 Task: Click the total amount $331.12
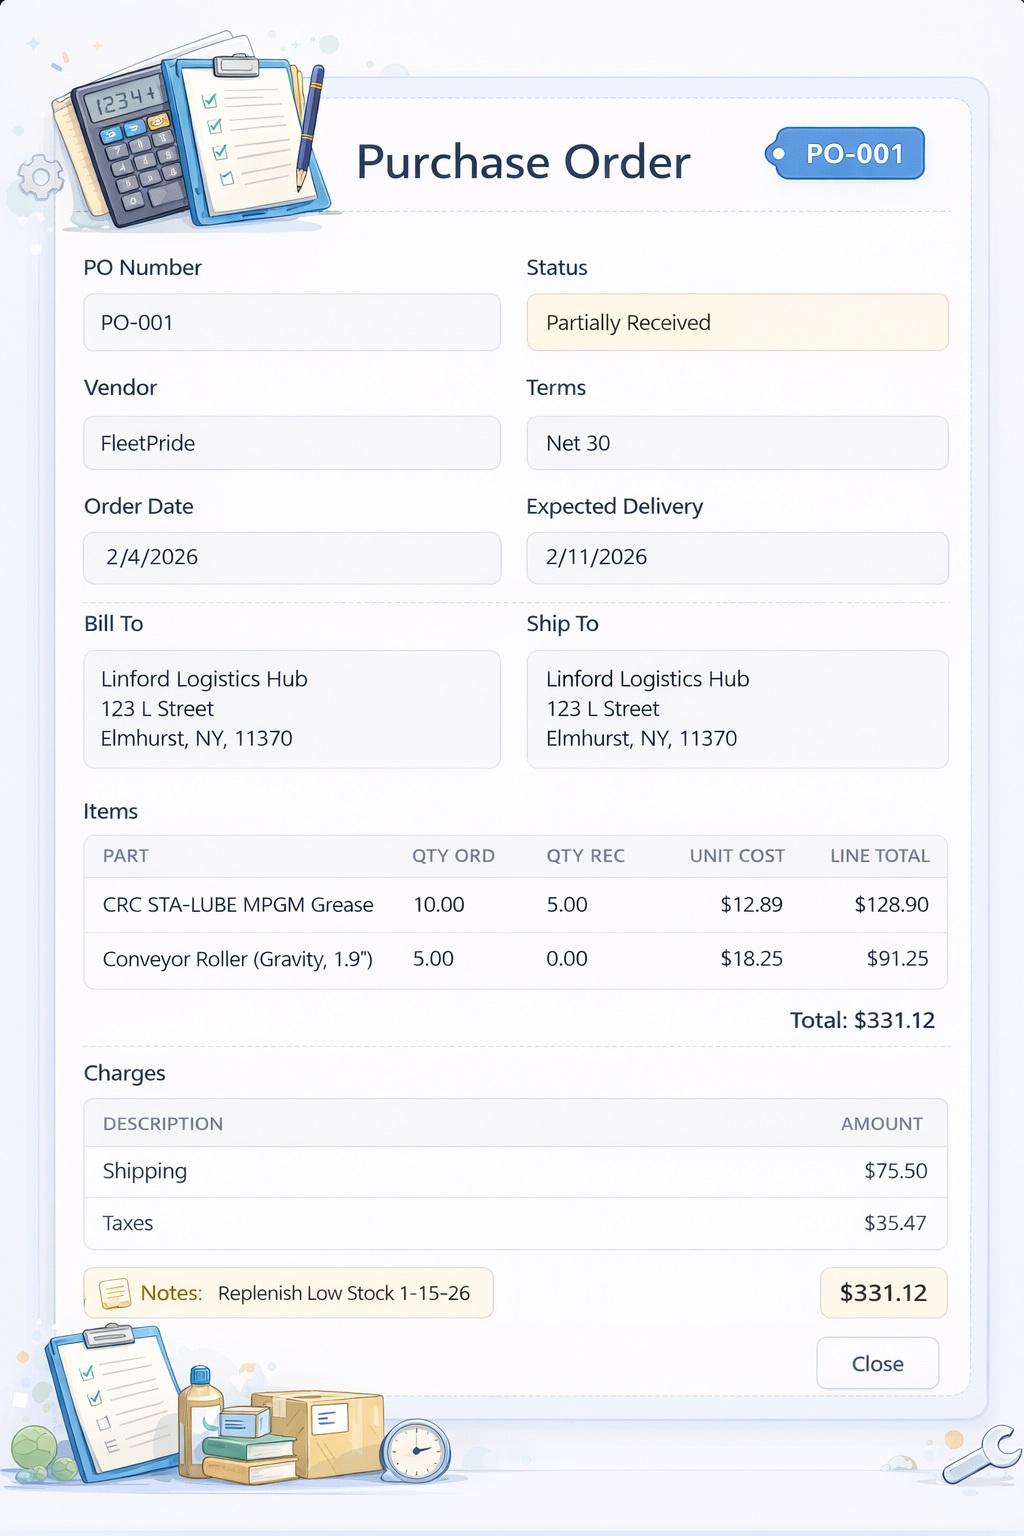(883, 1292)
